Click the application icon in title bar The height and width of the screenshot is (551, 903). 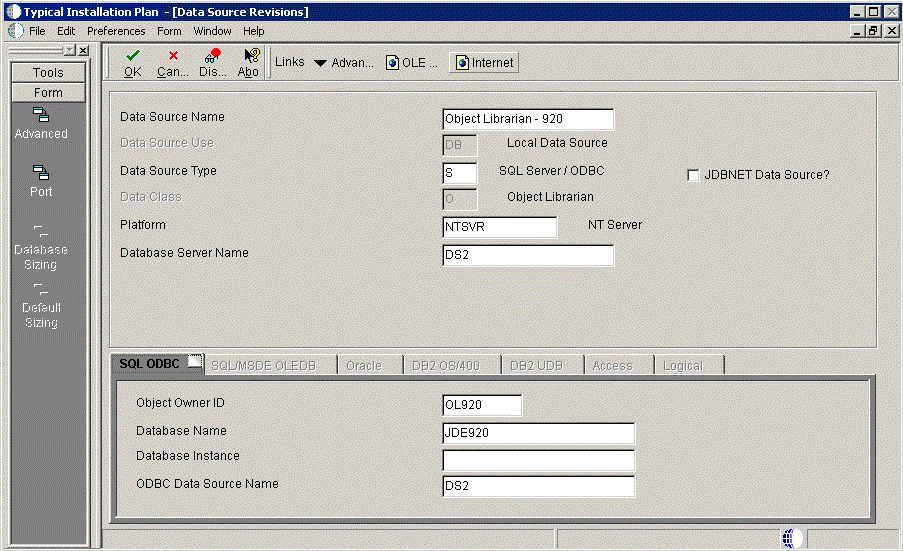13,12
